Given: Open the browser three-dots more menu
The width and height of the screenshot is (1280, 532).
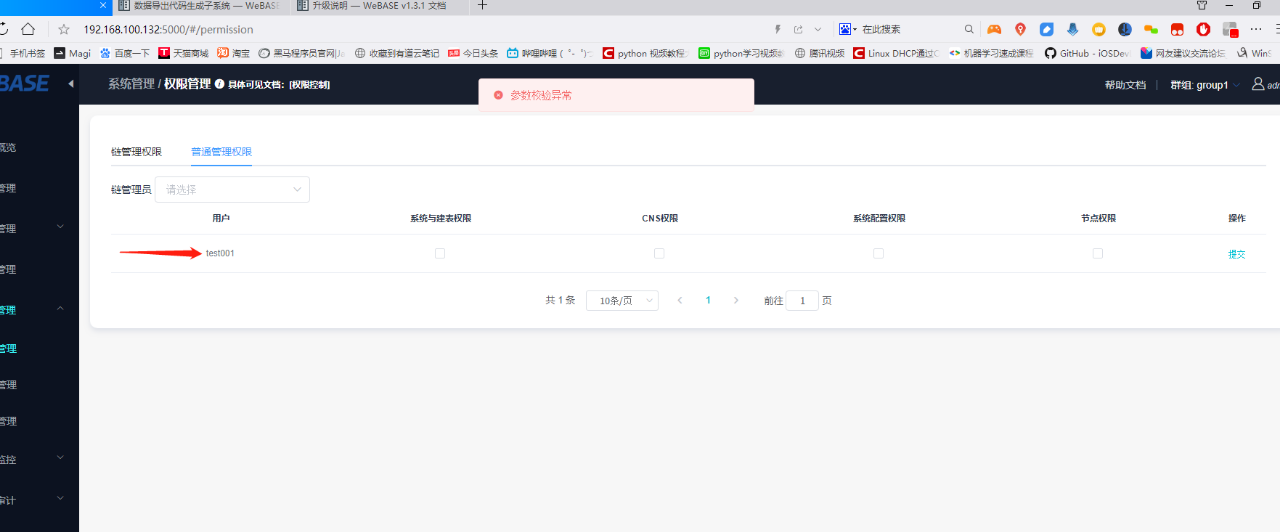Looking at the screenshot, I should pyautogui.click(x=1256, y=29).
